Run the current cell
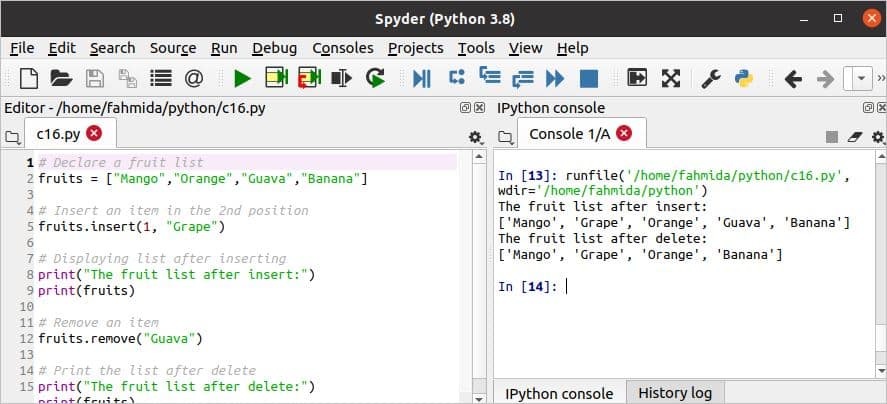This screenshot has height=404, width=887. [277, 78]
